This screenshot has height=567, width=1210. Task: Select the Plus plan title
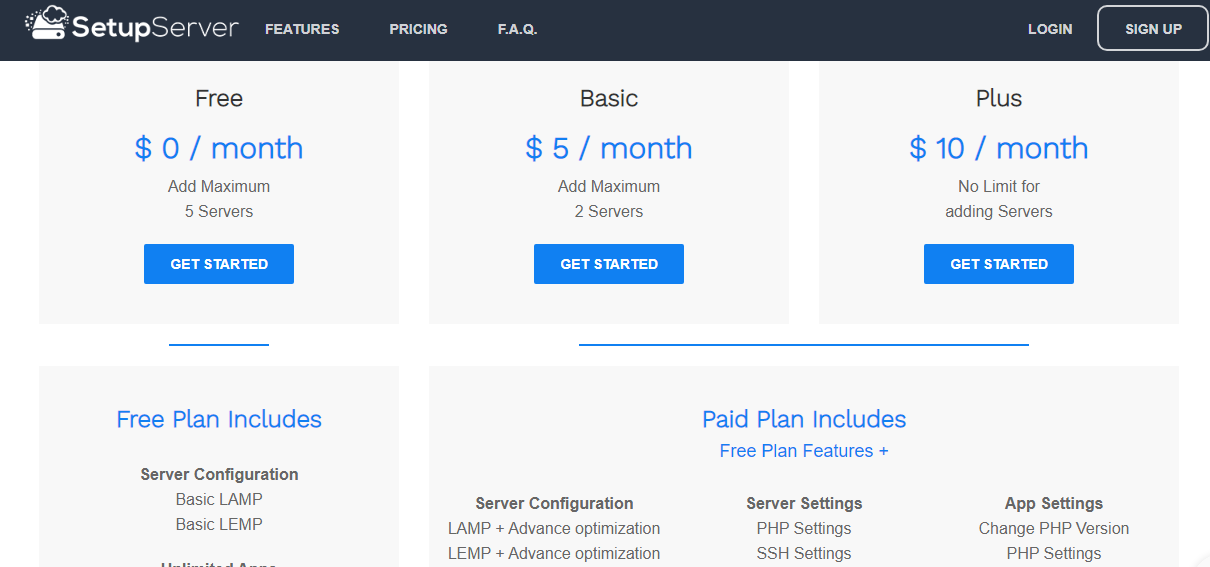click(999, 99)
